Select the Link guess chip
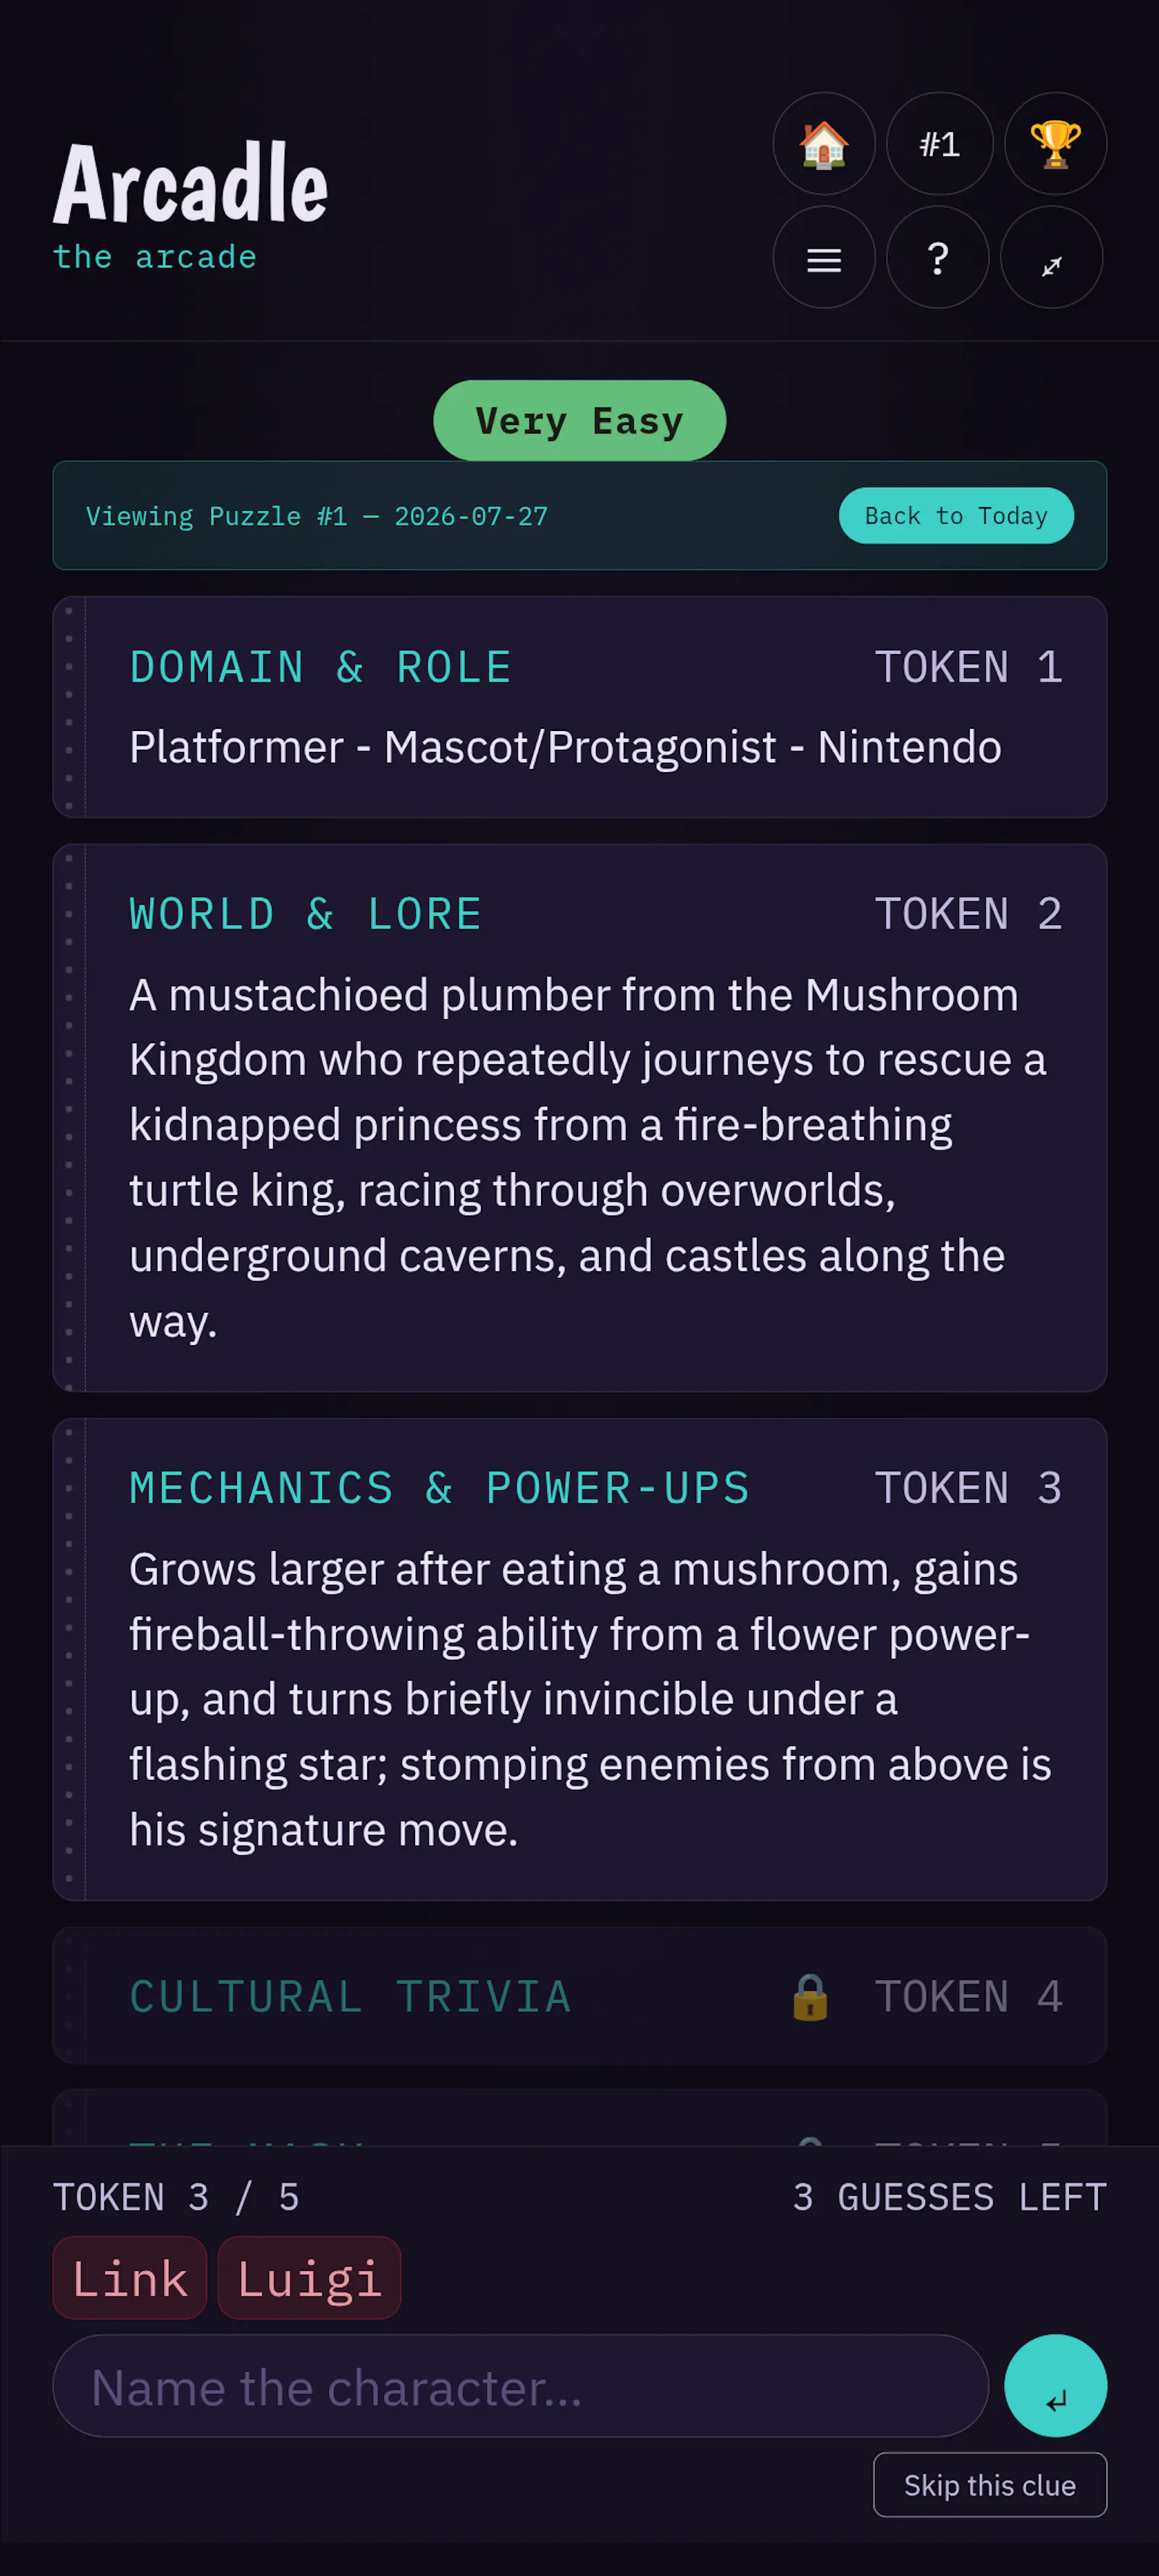This screenshot has width=1159, height=2576. (x=130, y=2278)
